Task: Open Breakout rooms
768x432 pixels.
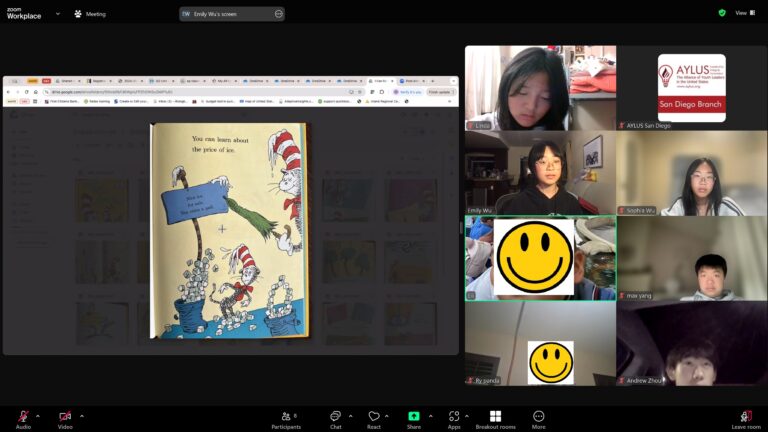Action: pyautogui.click(x=495, y=420)
